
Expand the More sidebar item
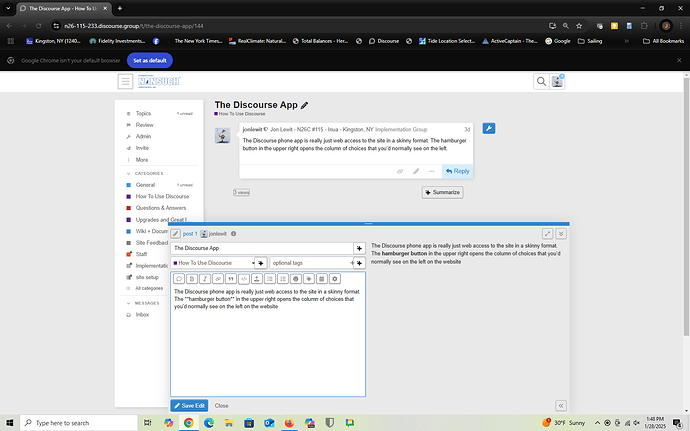[x=142, y=160]
